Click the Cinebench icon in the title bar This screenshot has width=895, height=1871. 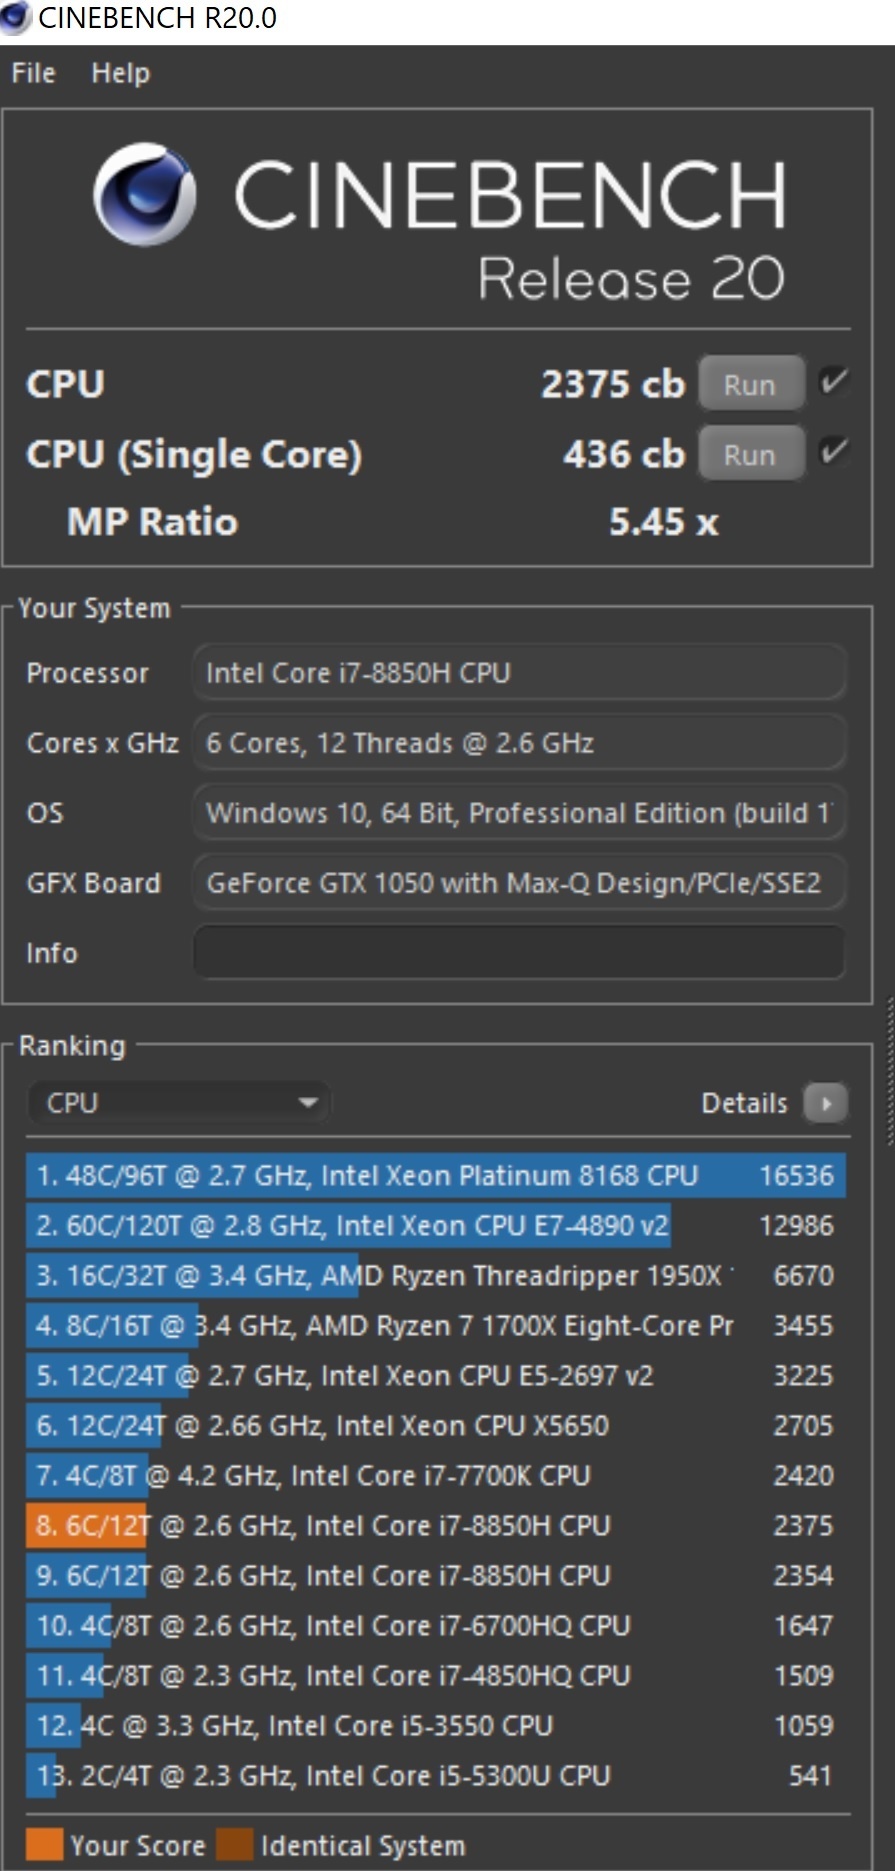click(x=15, y=17)
